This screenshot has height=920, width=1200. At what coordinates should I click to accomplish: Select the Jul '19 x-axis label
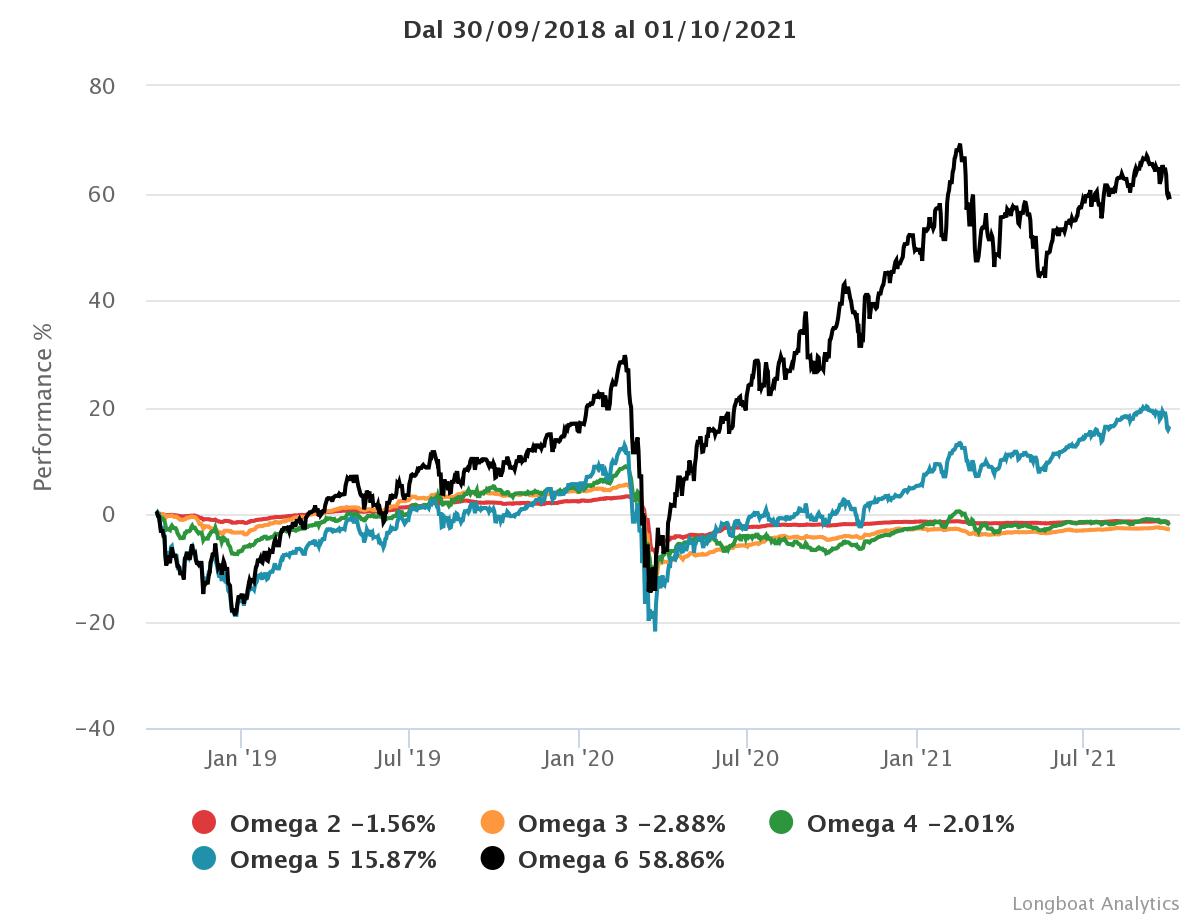409,758
